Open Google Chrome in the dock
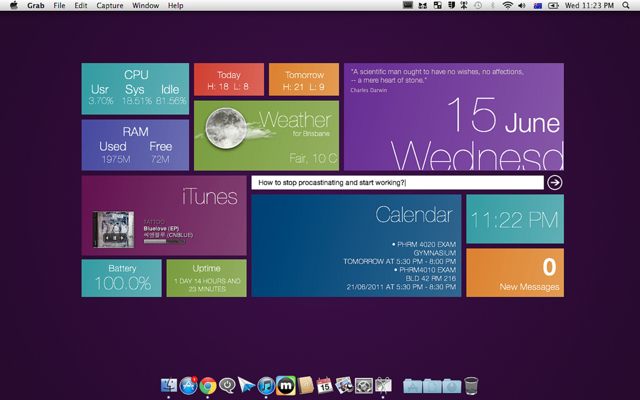 coord(208,385)
